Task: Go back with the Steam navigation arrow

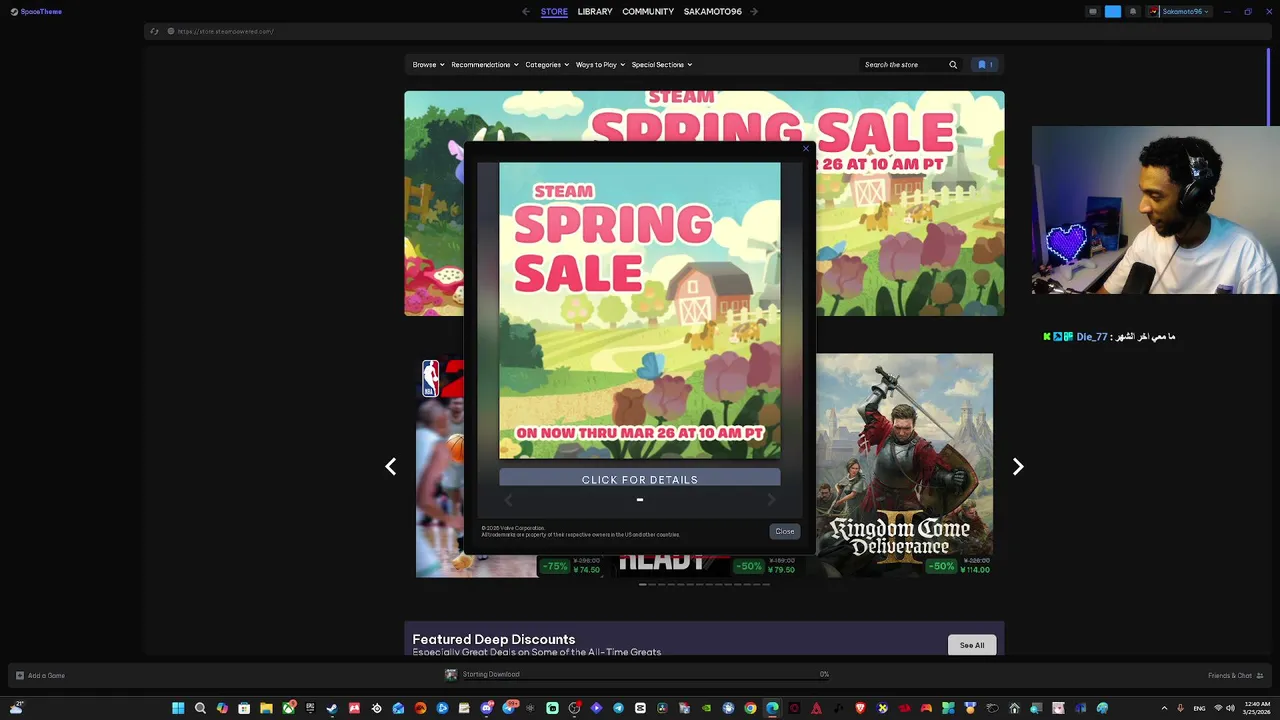Action: pyautogui.click(x=526, y=12)
